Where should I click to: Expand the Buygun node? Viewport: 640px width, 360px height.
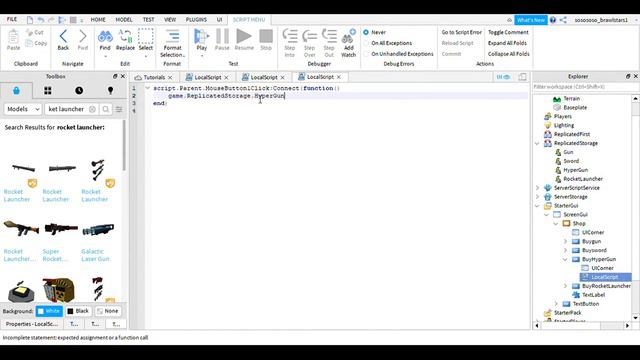tap(565, 241)
